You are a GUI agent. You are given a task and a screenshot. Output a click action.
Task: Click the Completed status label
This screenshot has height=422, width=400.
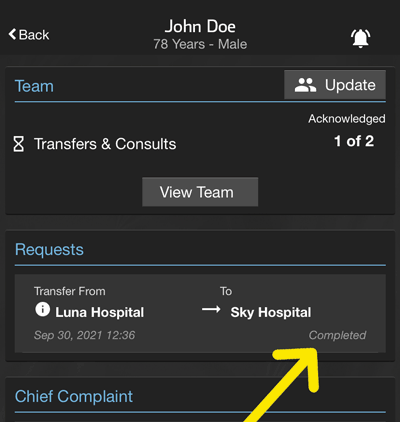pyautogui.click(x=337, y=335)
